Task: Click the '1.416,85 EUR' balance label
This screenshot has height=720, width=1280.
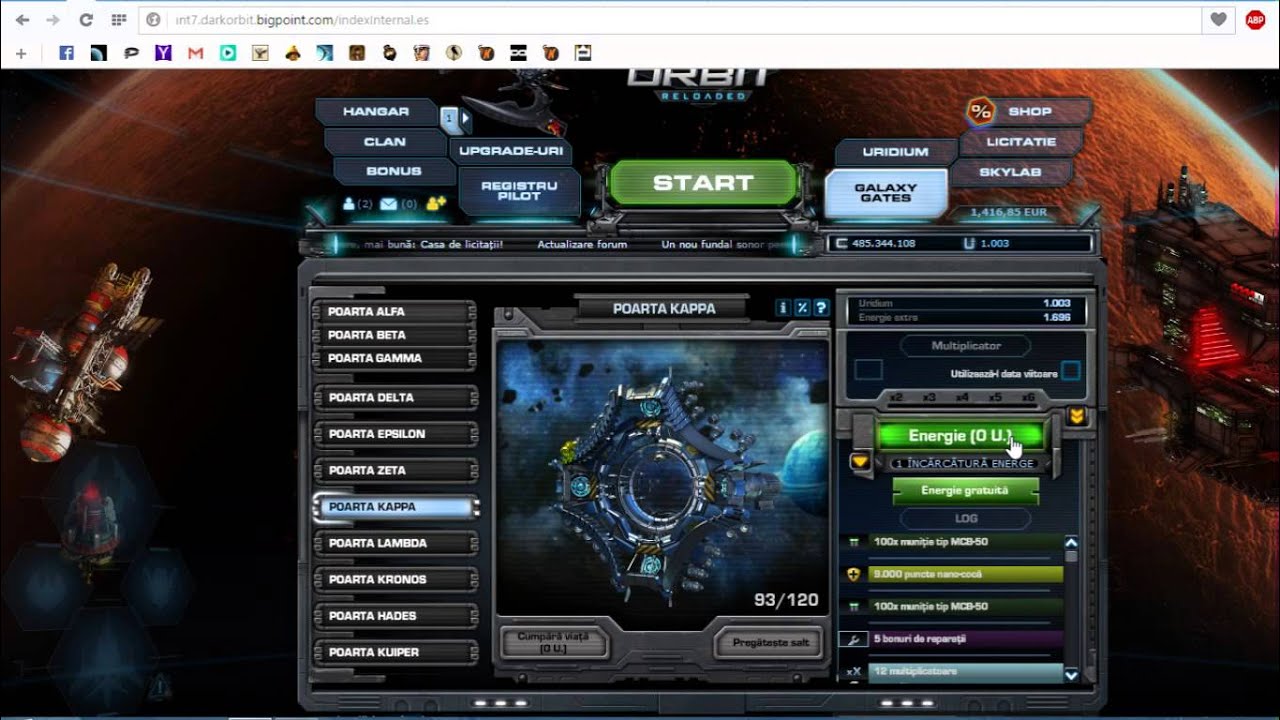Action: point(1010,213)
